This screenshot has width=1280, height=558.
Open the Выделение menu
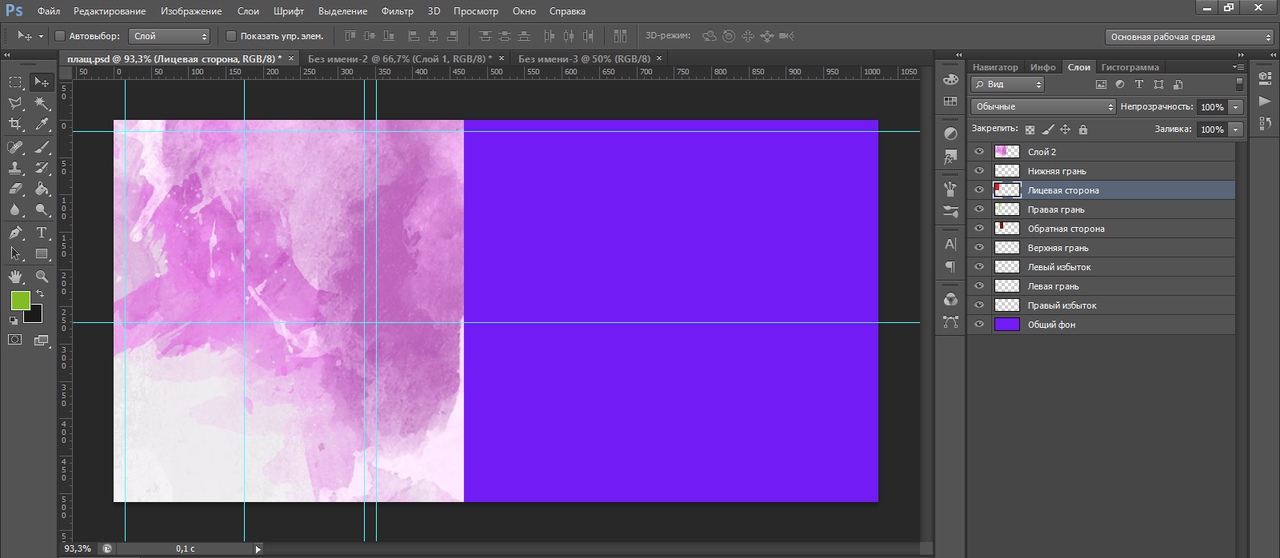click(342, 11)
